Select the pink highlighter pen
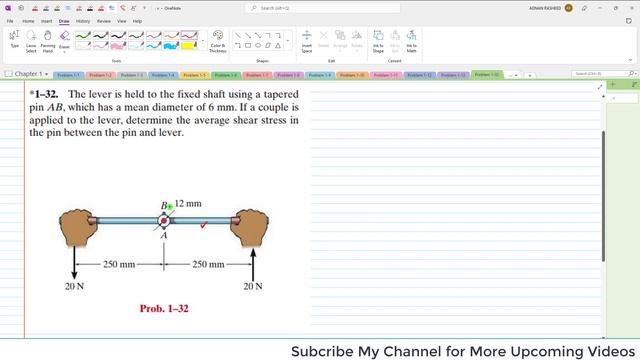 tap(118, 46)
